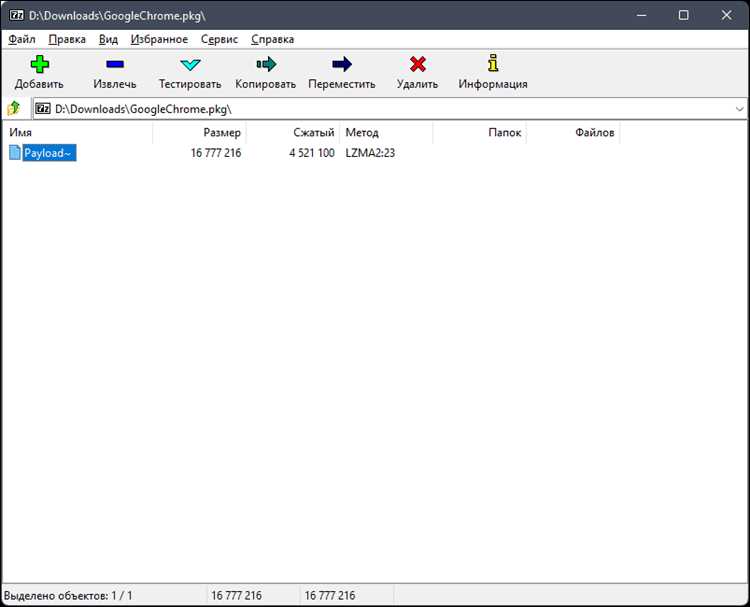Close the 7-Zip window
This screenshot has height=607, width=750.
726,15
